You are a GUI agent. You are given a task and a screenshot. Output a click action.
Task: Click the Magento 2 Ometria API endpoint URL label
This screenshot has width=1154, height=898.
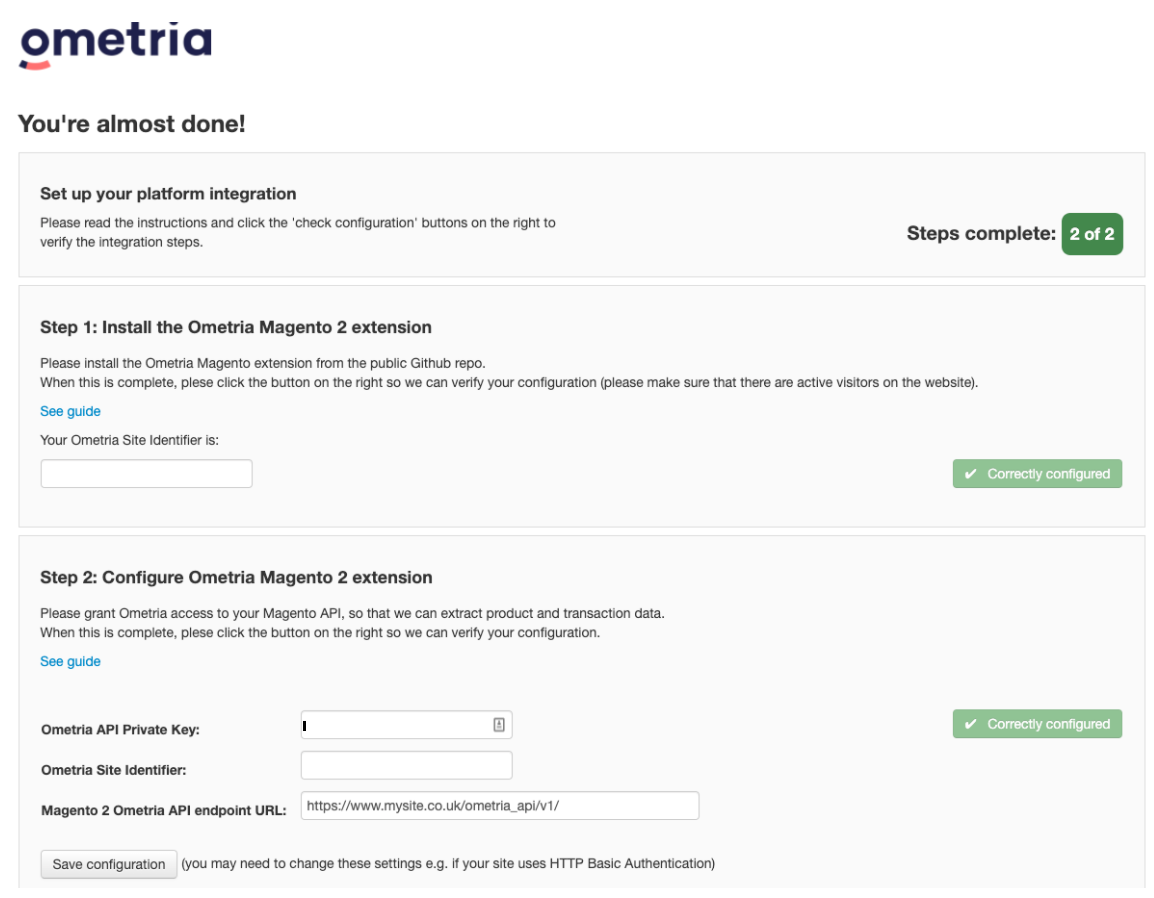164,810
